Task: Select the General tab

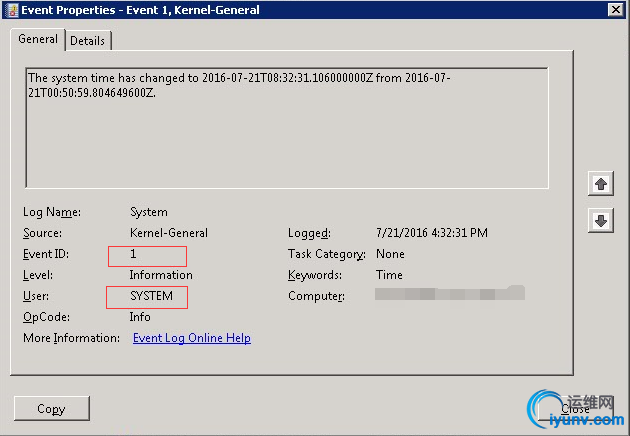Action: (x=38, y=39)
